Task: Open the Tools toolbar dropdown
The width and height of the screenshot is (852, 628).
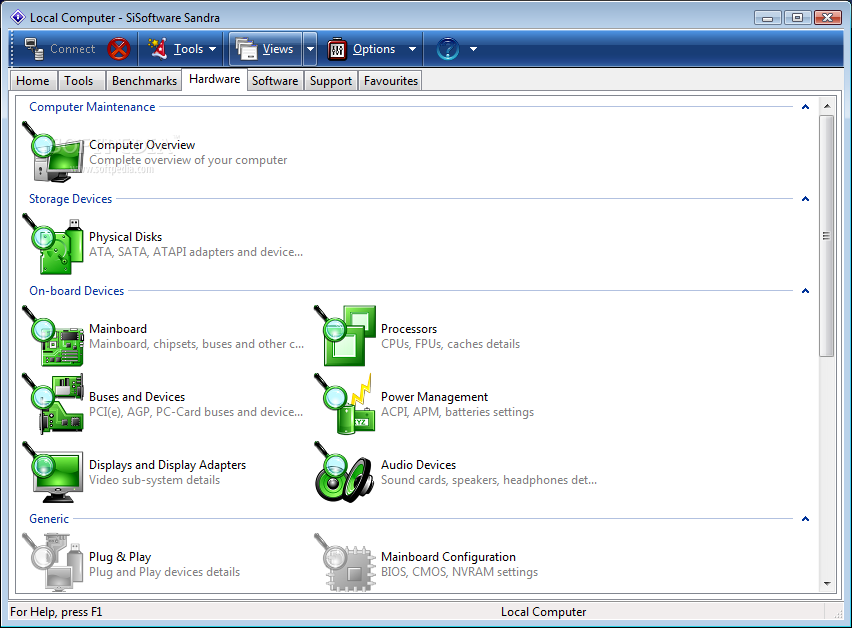Action: (212, 49)
